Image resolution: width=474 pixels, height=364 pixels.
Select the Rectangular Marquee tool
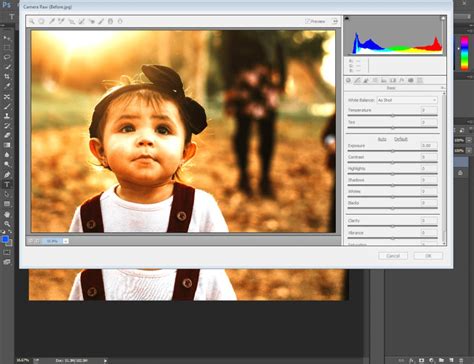pyautogui.click(x=7, y=47)
